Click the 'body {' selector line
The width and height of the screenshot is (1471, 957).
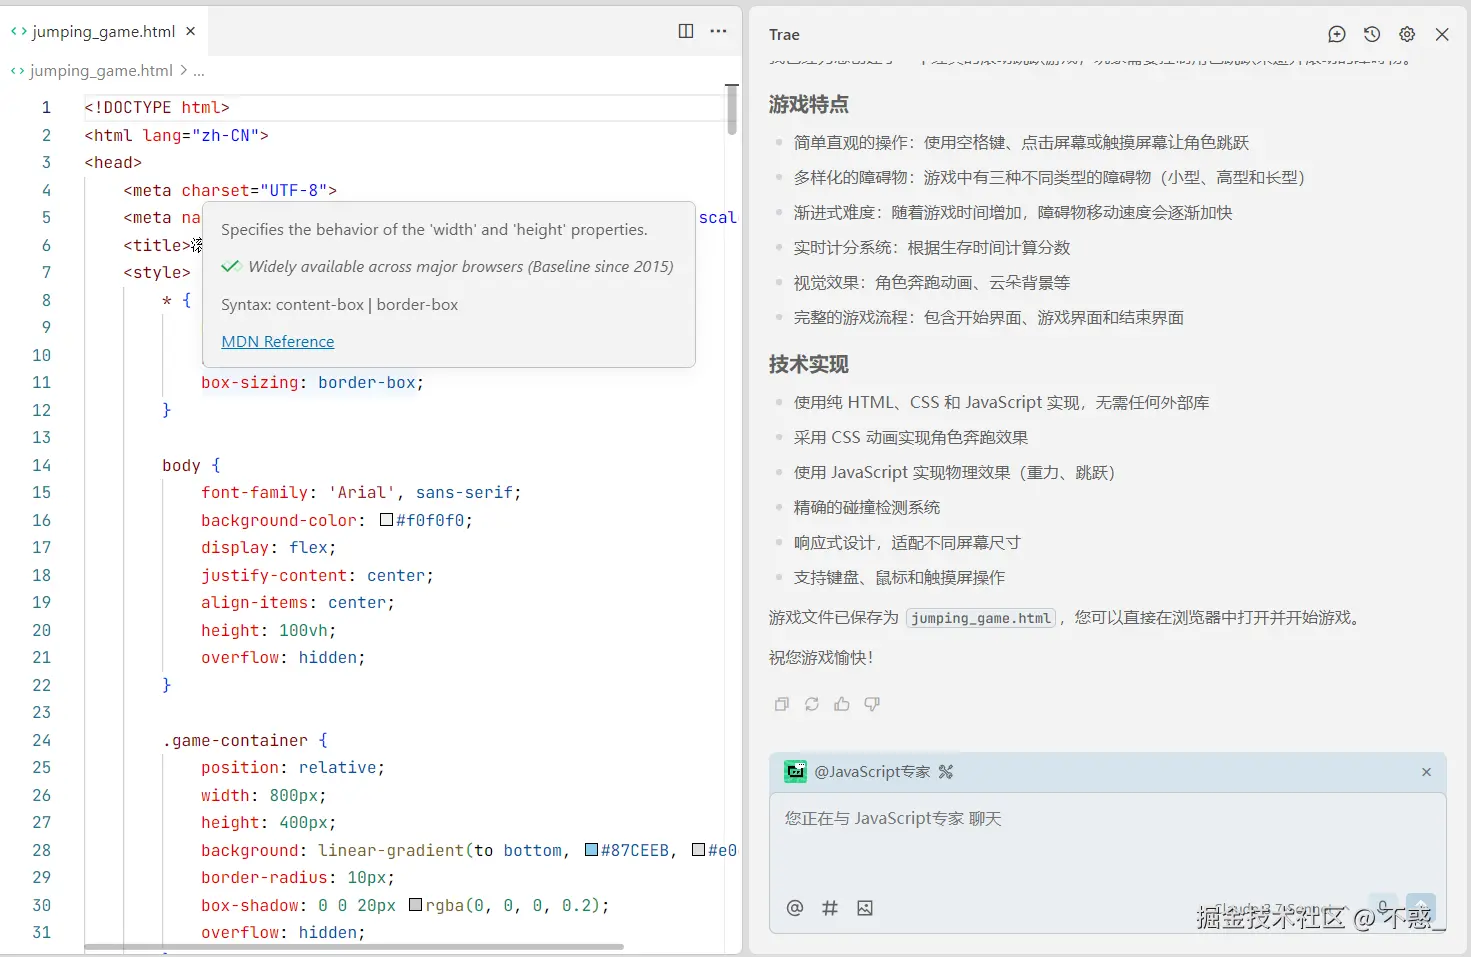coord(191,465)
